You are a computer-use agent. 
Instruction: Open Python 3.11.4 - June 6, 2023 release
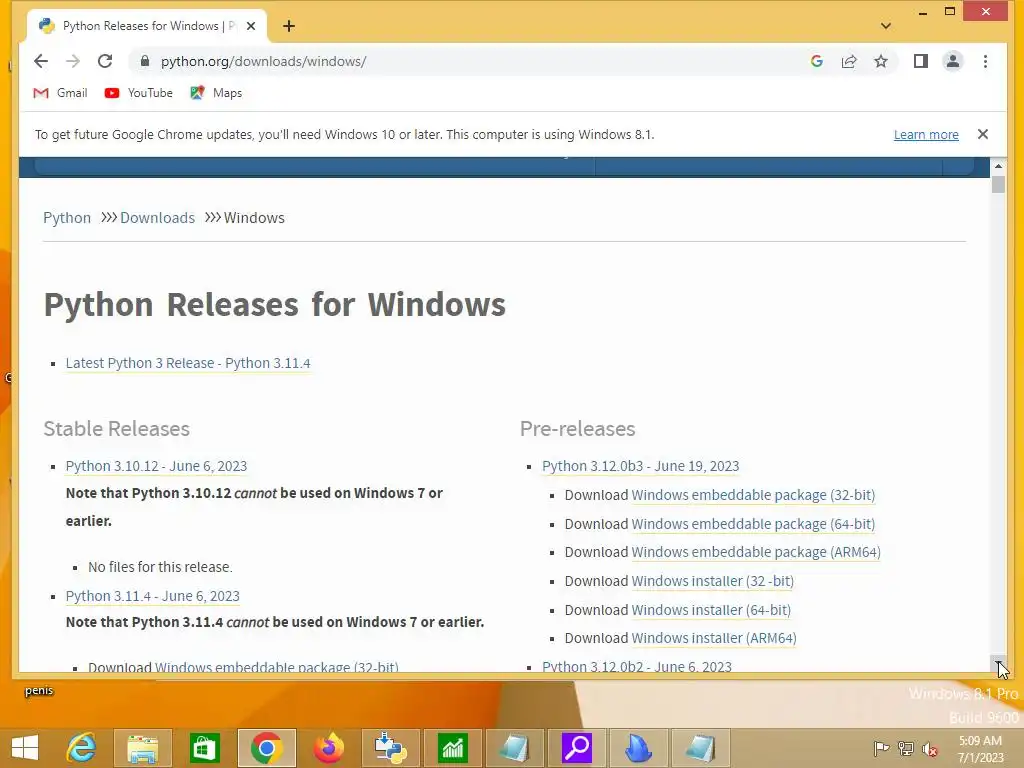tap(152, 596)
